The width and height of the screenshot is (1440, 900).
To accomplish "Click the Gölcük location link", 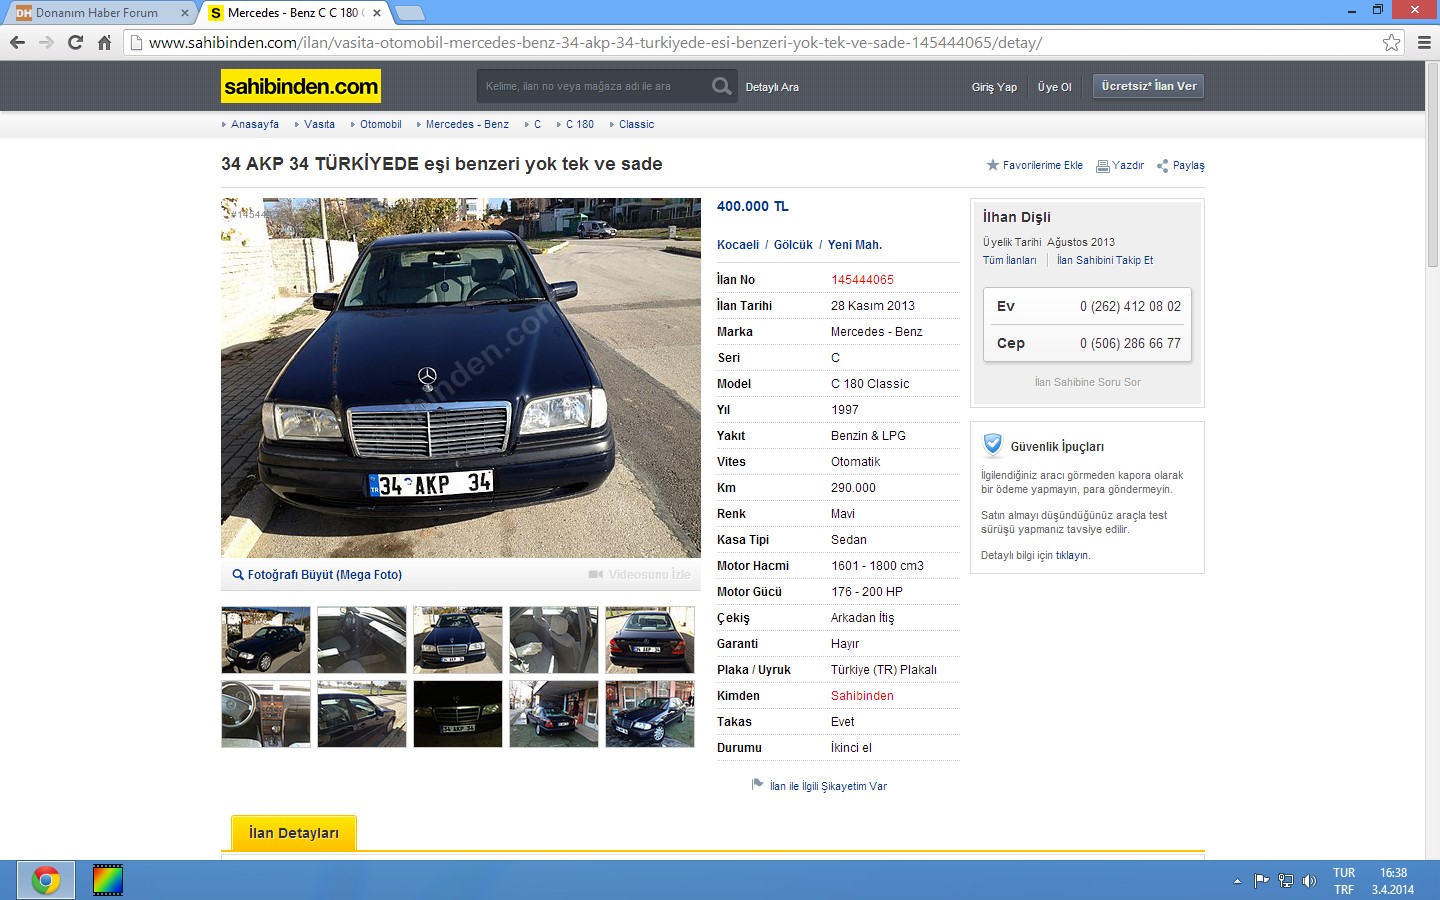I will click(x=793, y=245).
